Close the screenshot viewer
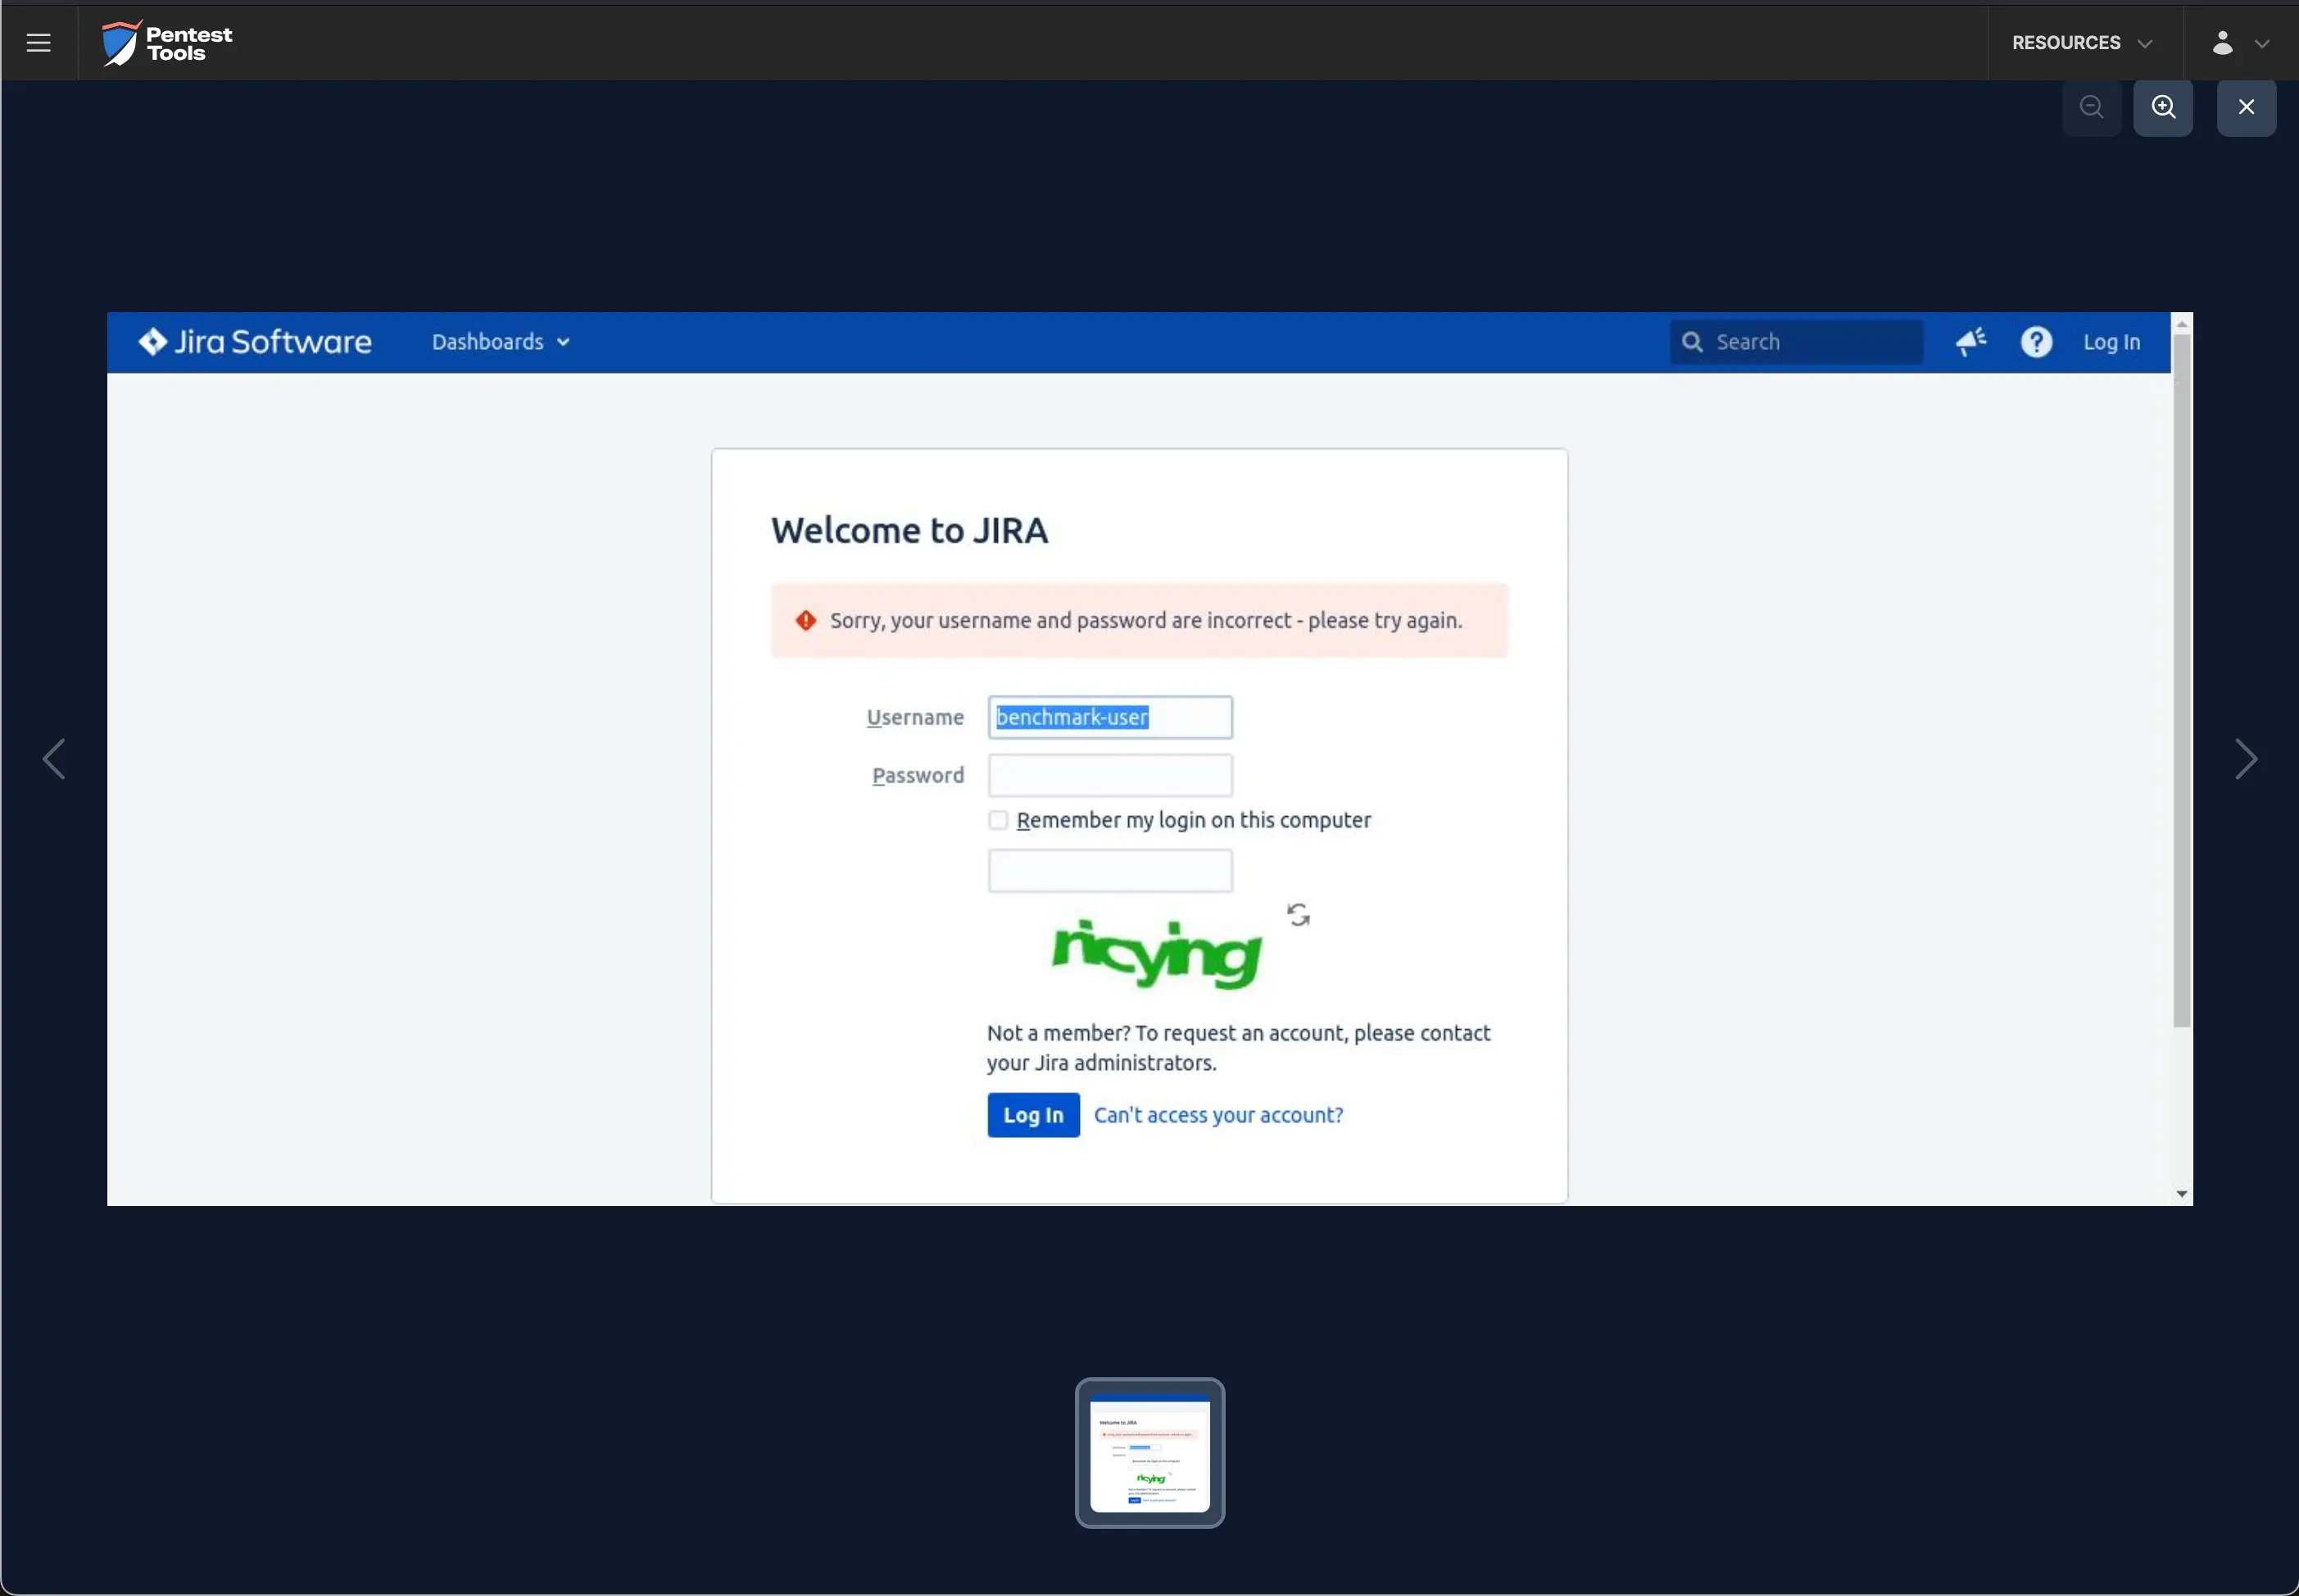Viewport: 2299px width, 1596px height. coord(2246,107)
